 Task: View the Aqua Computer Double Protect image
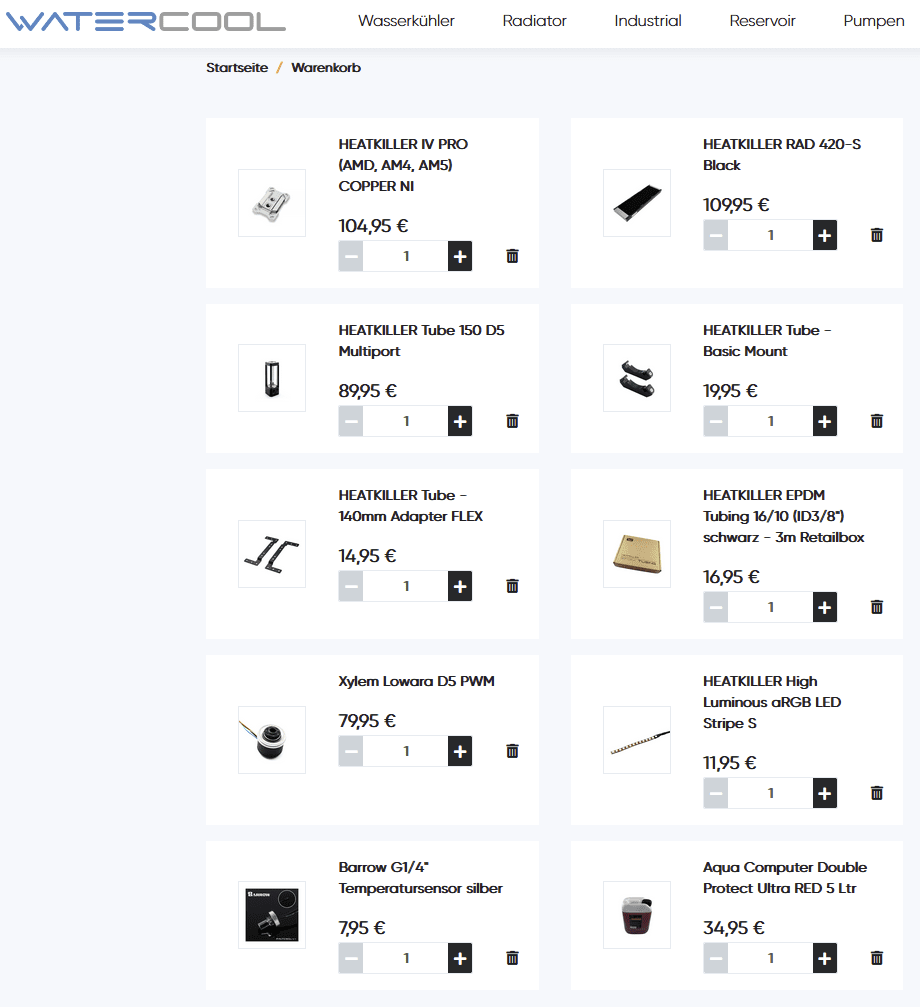pos(636,915)
